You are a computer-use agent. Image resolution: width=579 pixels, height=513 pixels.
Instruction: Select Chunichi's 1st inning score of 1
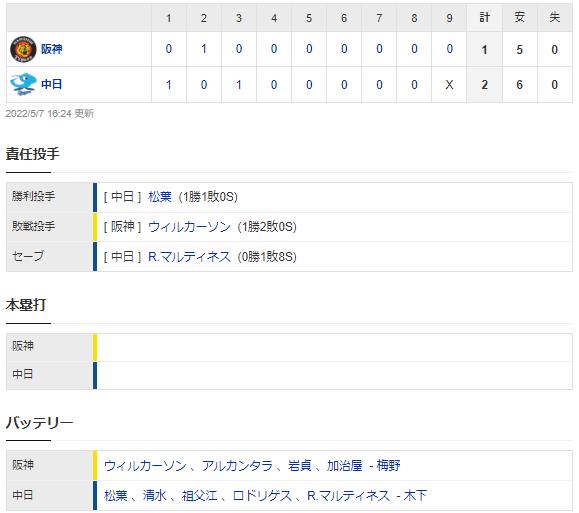coord(168,85)
